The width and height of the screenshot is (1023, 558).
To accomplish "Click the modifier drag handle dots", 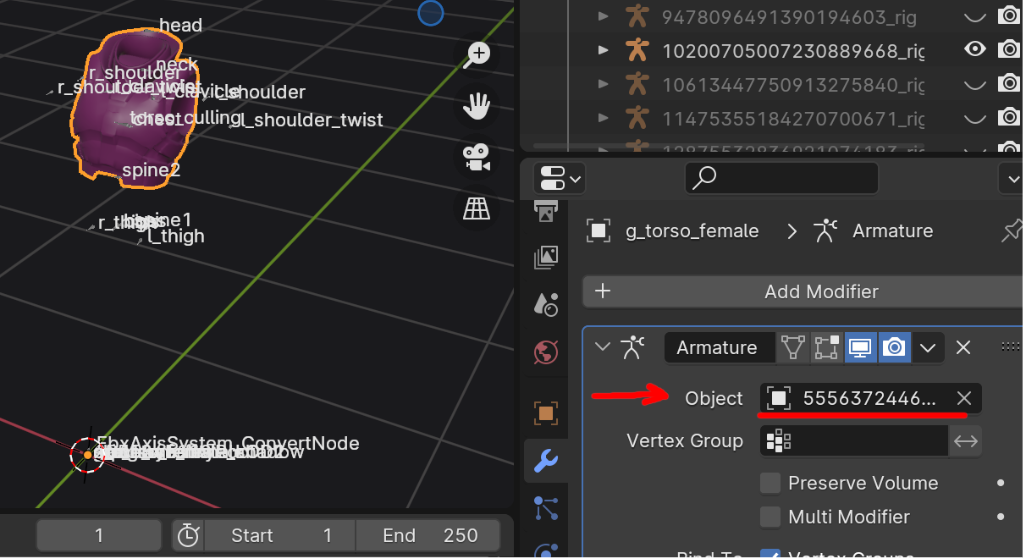I will 1011,347.
